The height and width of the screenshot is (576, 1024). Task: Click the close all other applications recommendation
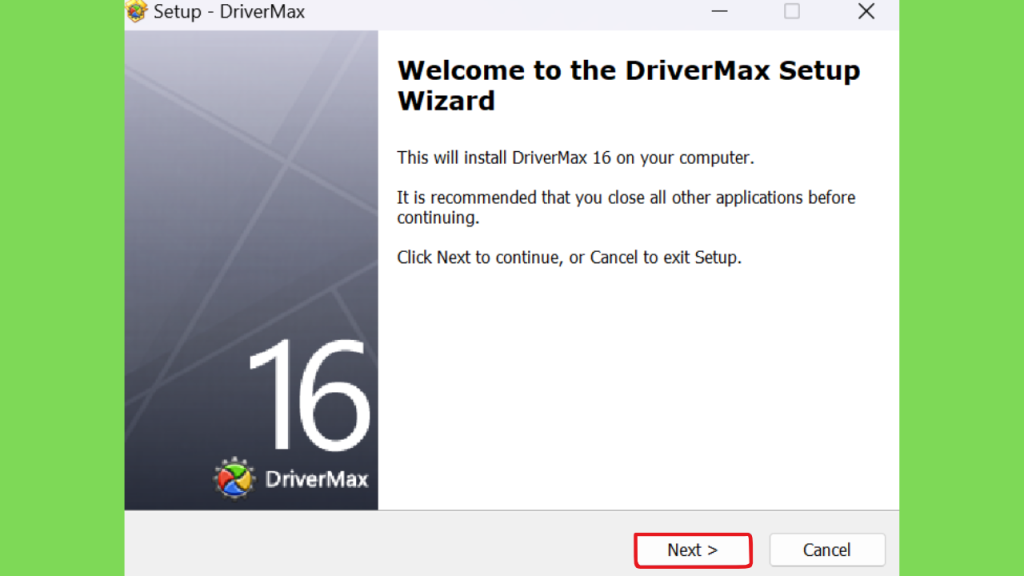(x=625, y=207)
